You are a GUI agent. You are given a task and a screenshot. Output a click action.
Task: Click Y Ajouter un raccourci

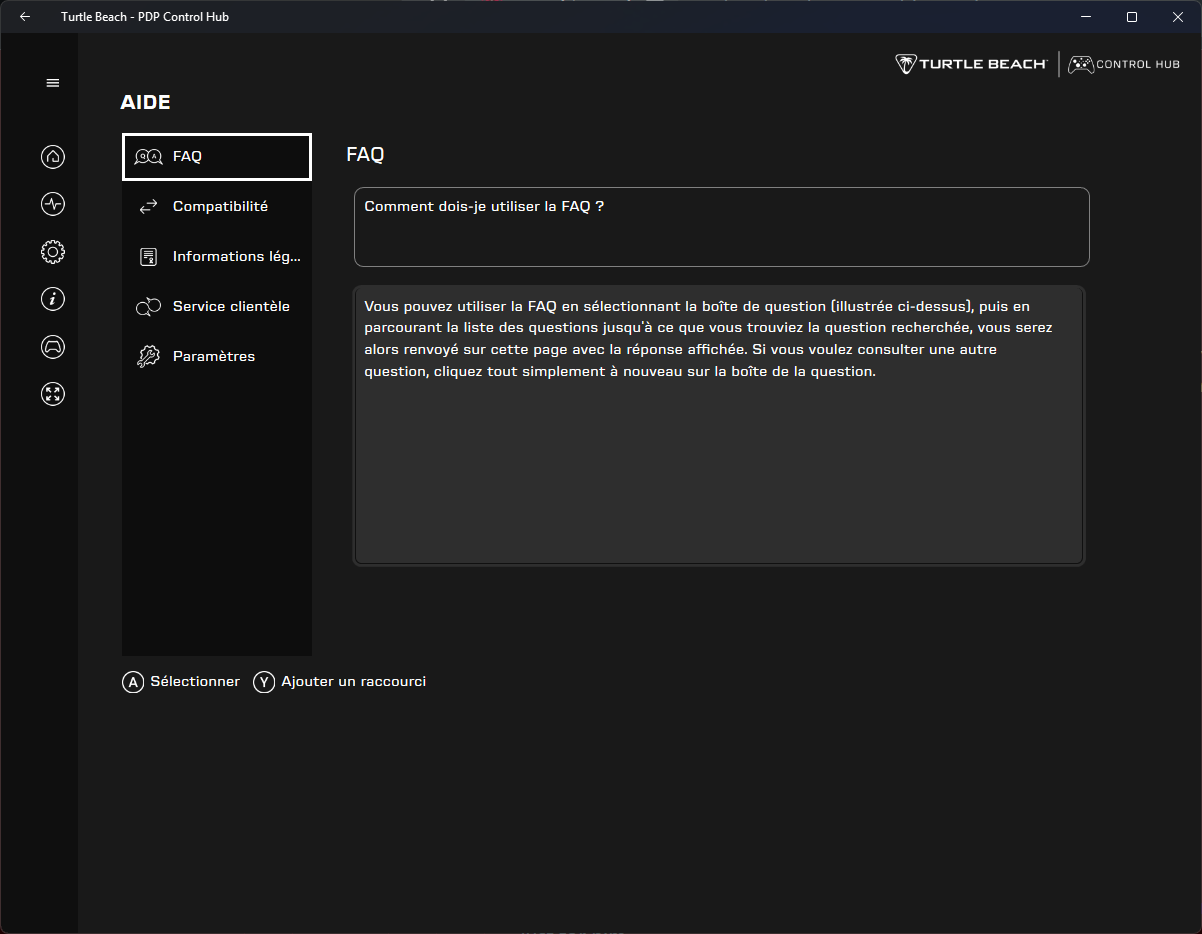click(340, 682)
